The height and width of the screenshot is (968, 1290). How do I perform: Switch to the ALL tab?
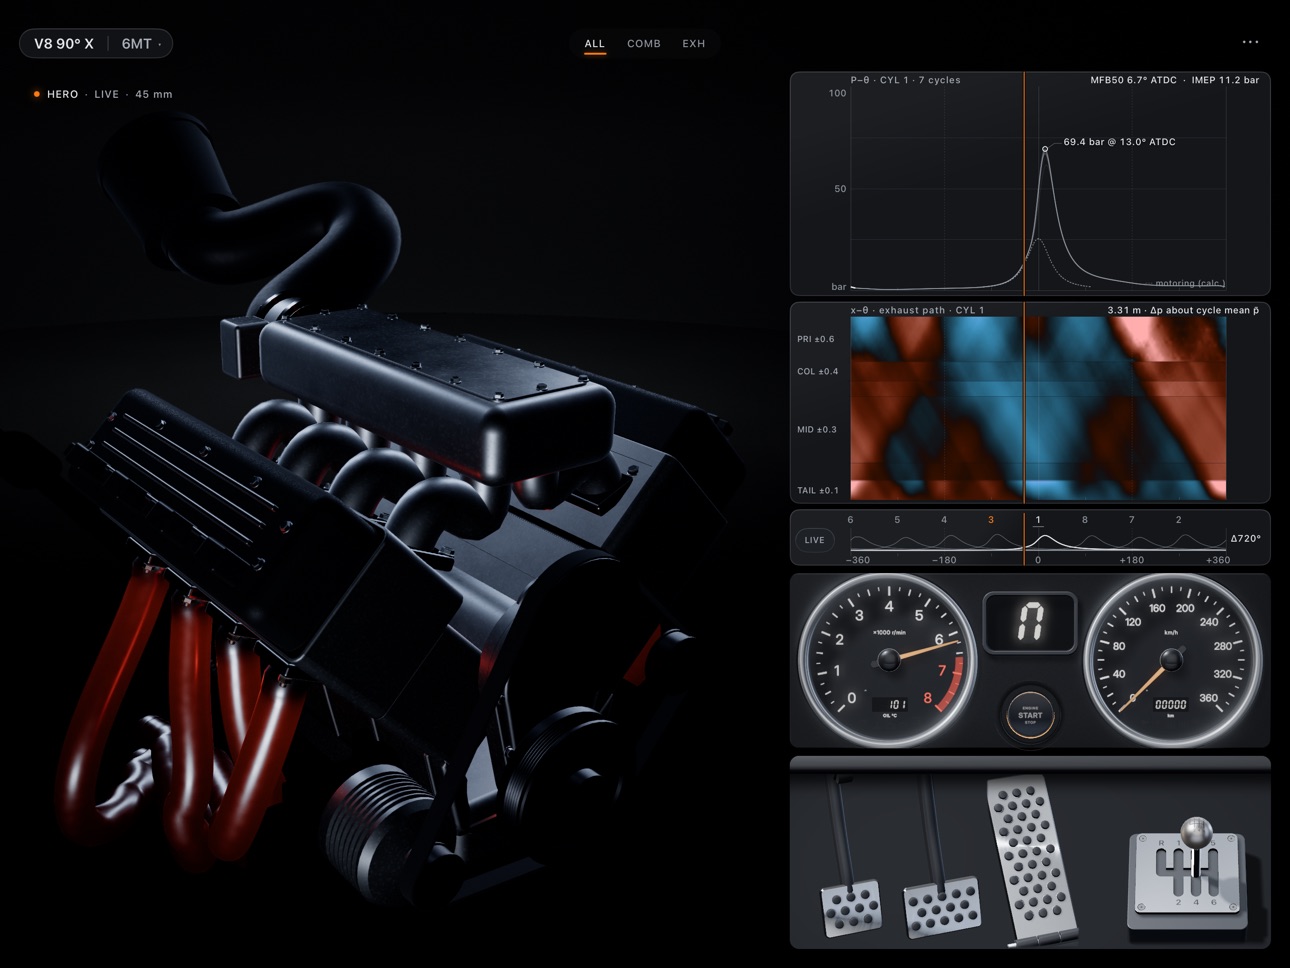(x=595, y=44)
